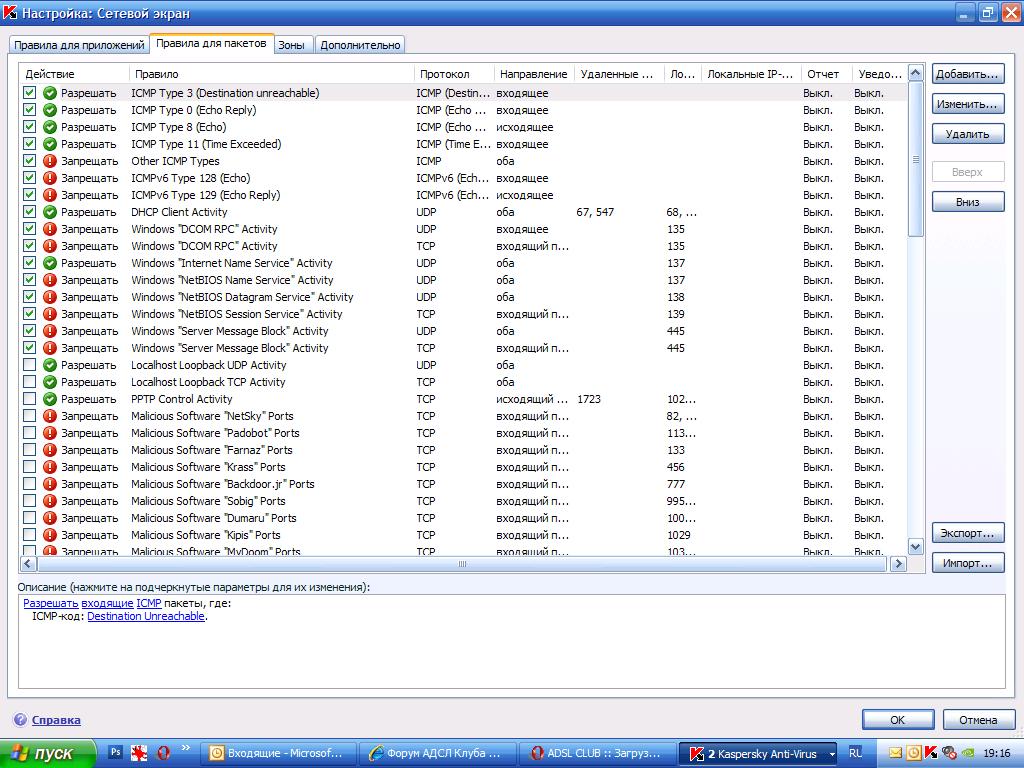Check the Malicious Software "Backdoor.jr" Ports rule
The image size is (1024, 768).
click(x=29, y=483)
